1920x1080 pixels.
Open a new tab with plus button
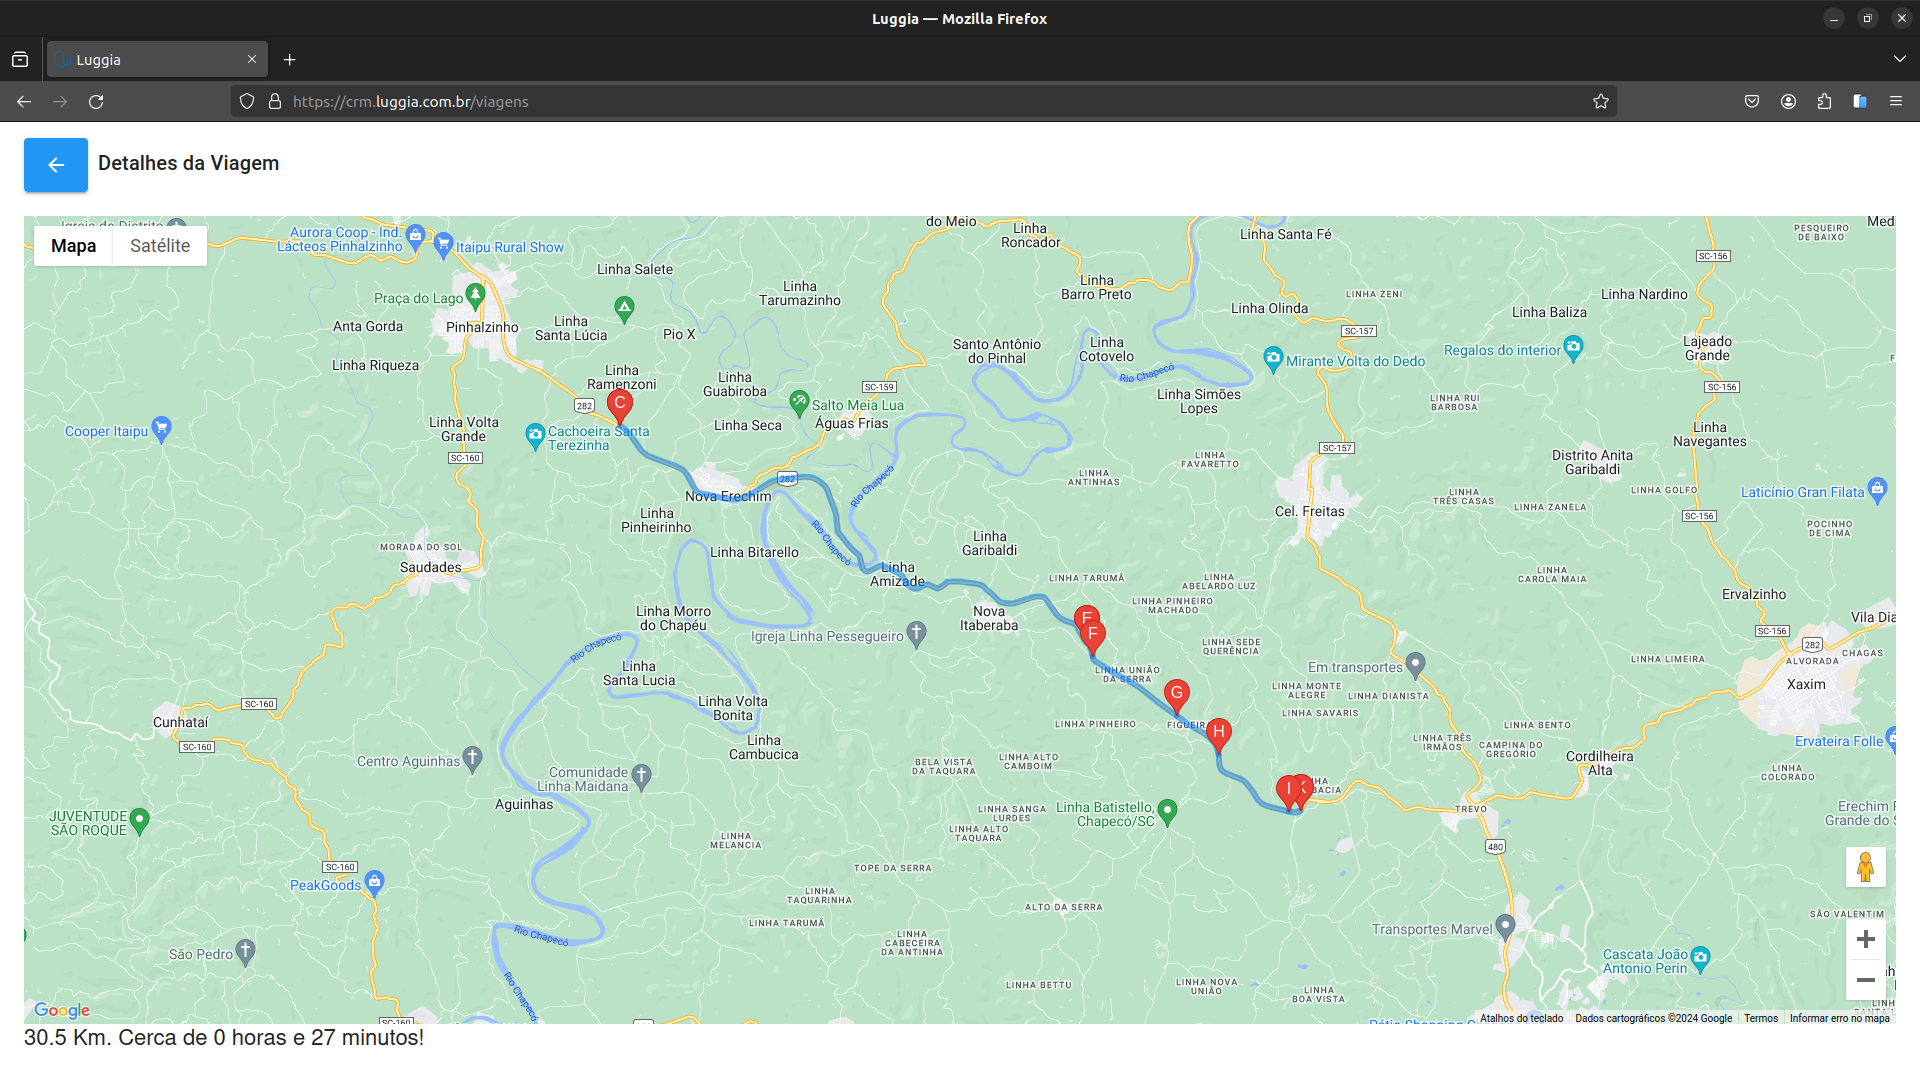[x=290, y=60]
